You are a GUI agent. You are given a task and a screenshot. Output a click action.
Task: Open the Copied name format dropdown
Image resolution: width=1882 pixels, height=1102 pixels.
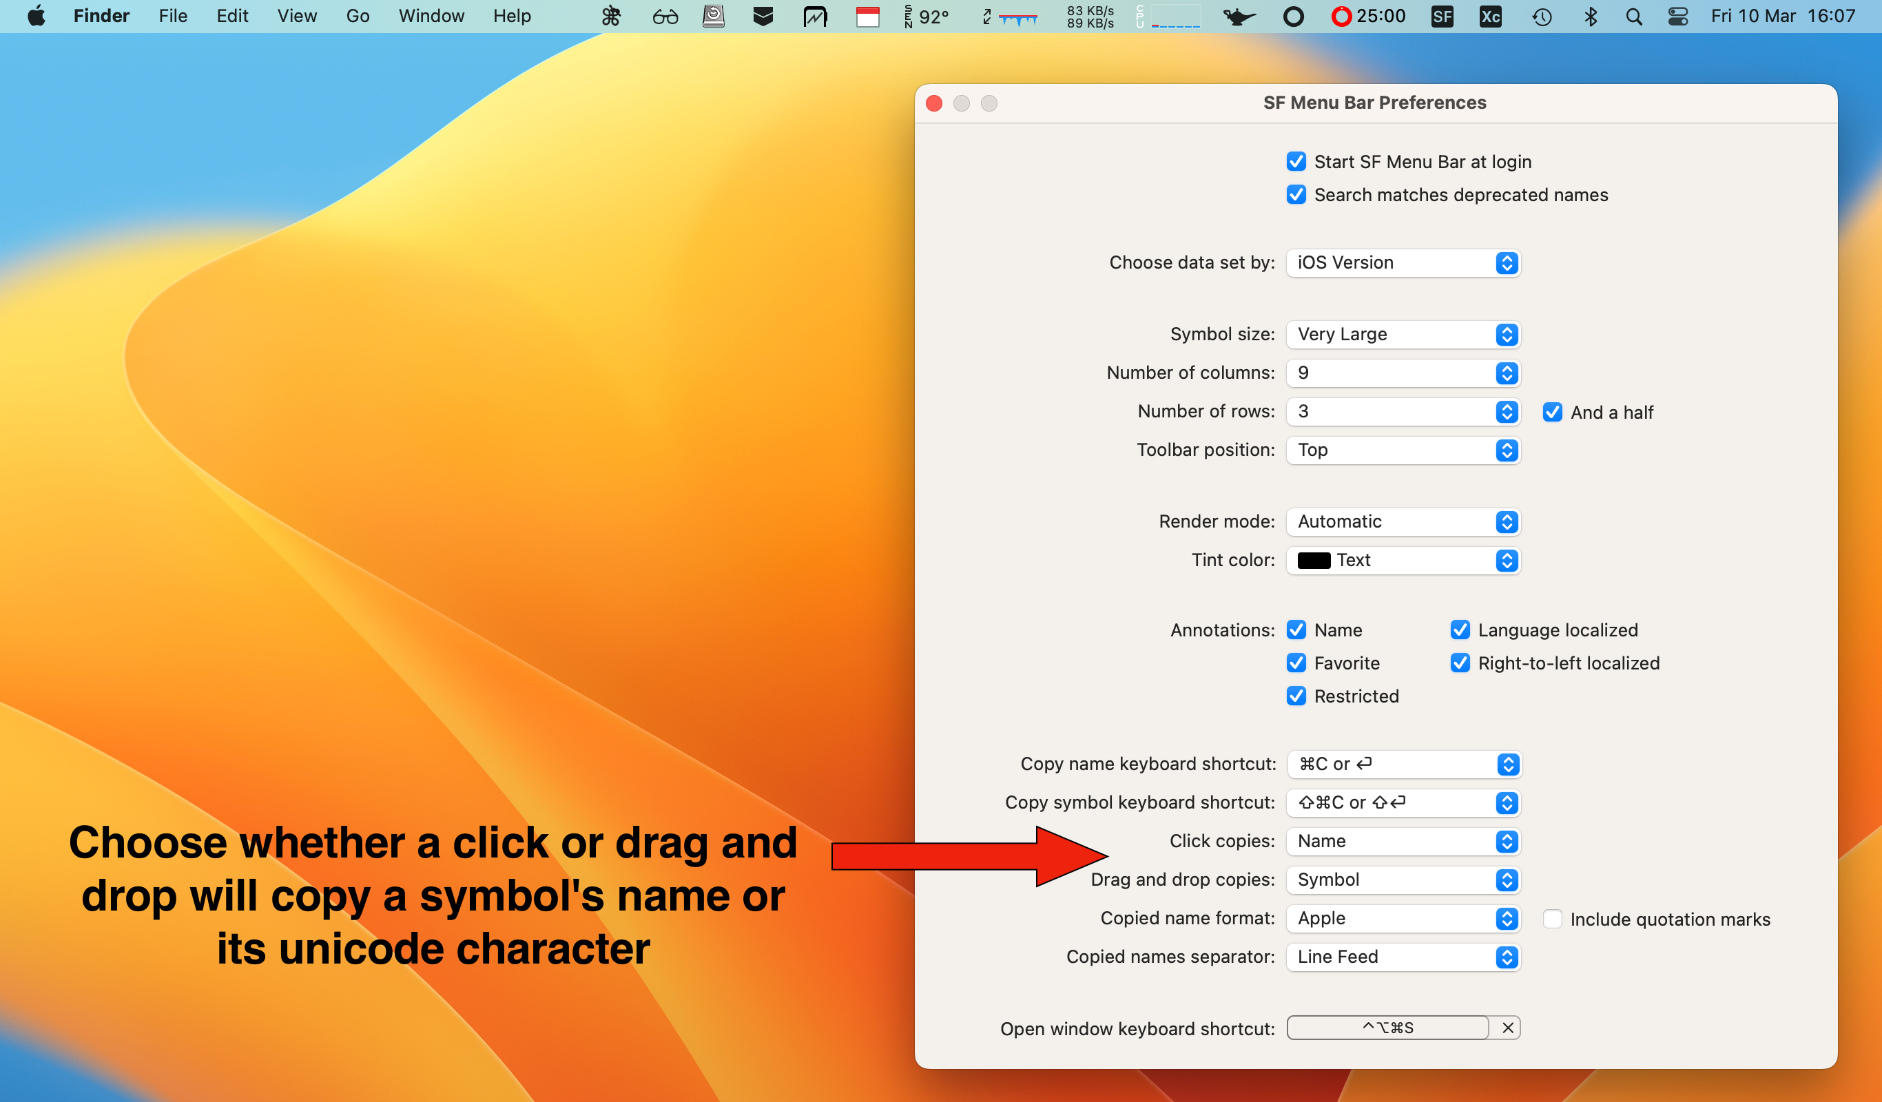pos(1403,919)
